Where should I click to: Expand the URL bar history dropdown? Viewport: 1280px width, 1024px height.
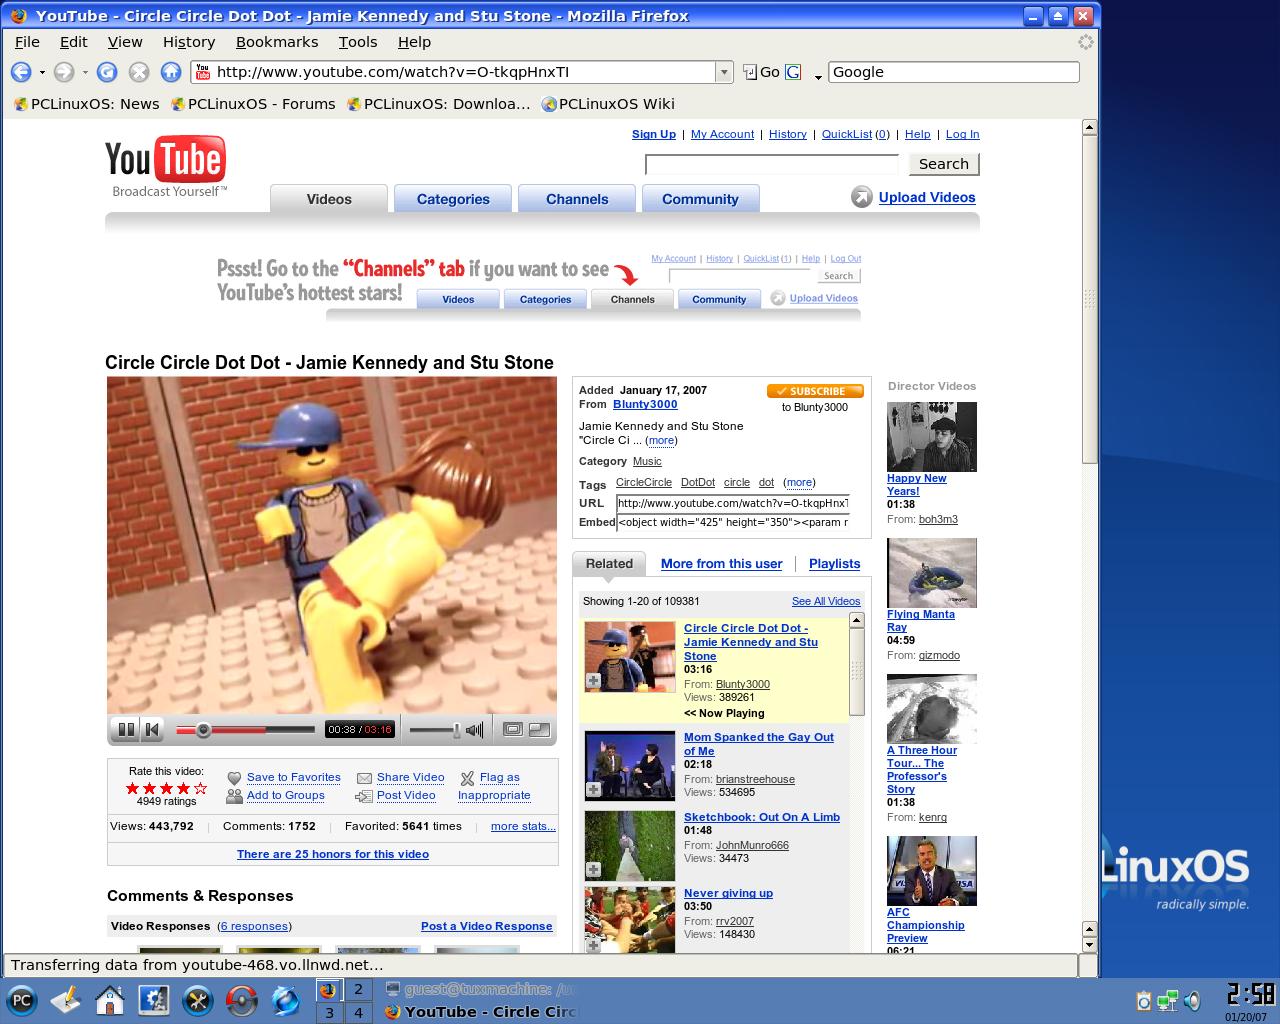tap(724, 72)
